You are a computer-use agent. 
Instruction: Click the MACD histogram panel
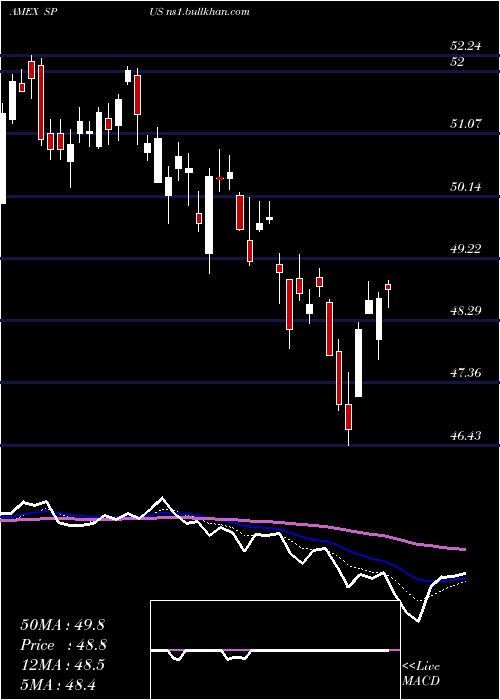click(x=275, y=650)
